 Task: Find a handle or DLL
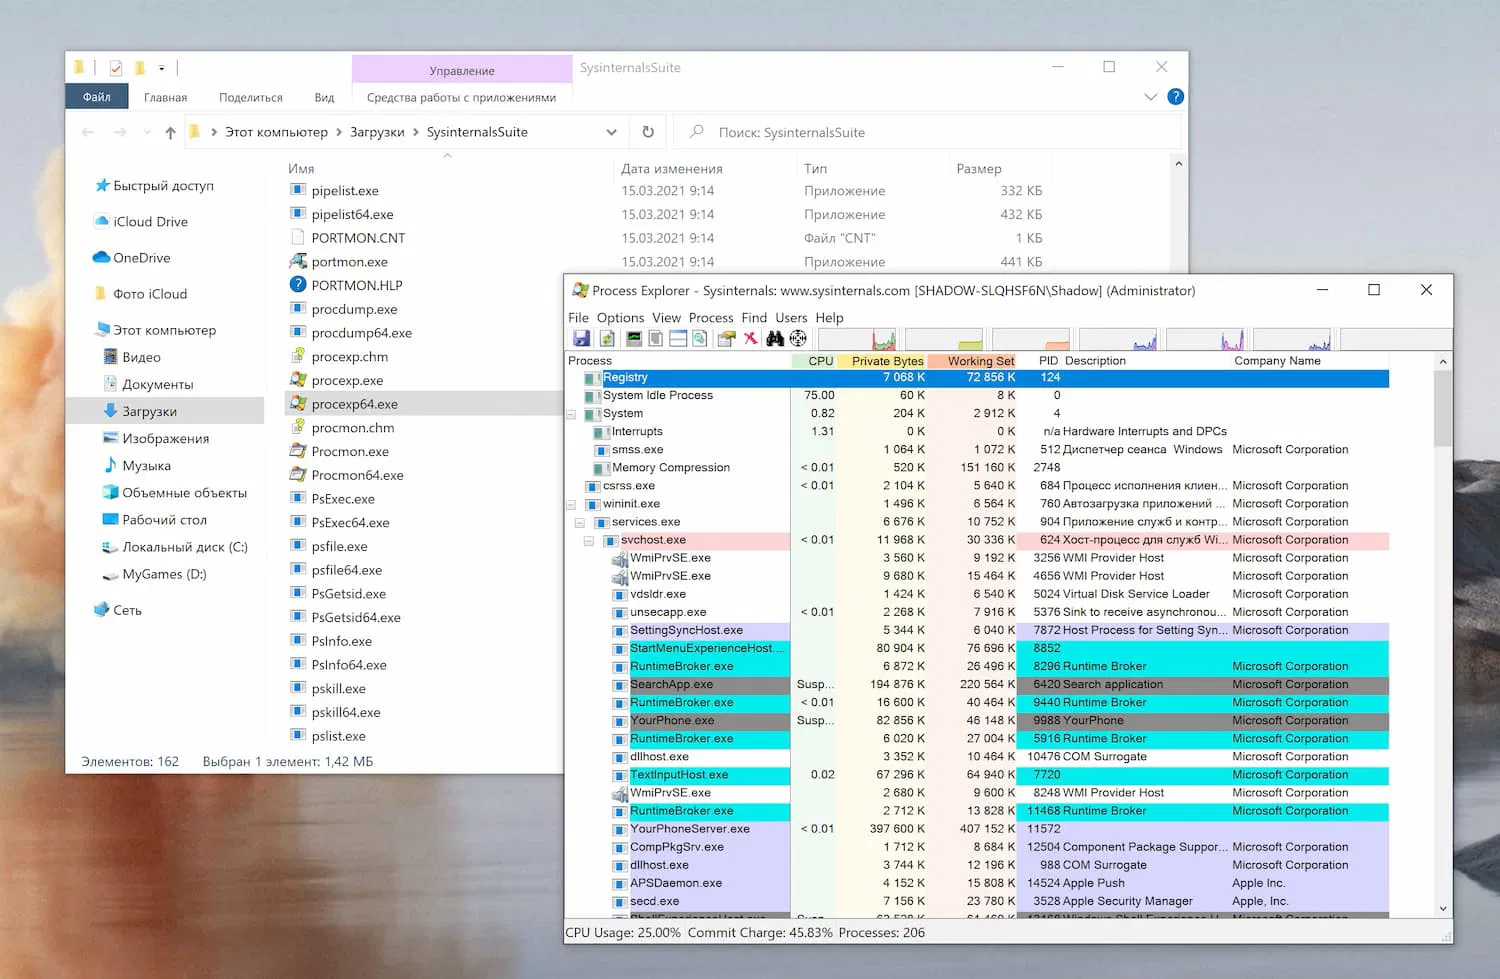pyautogui.click(x=775, y=338)
